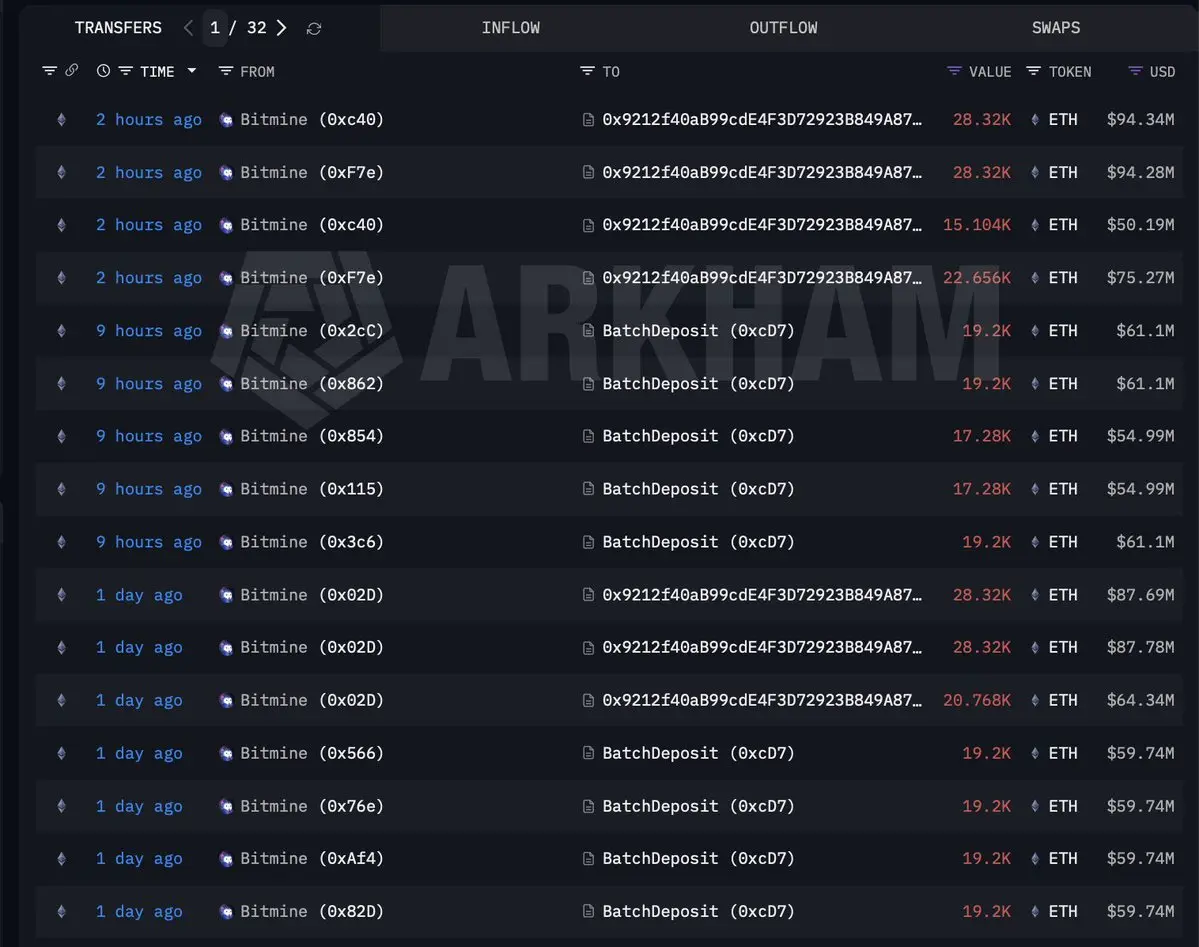Open Bitmine (0x854) address
1199x947 pixels.
coord(312,436)
